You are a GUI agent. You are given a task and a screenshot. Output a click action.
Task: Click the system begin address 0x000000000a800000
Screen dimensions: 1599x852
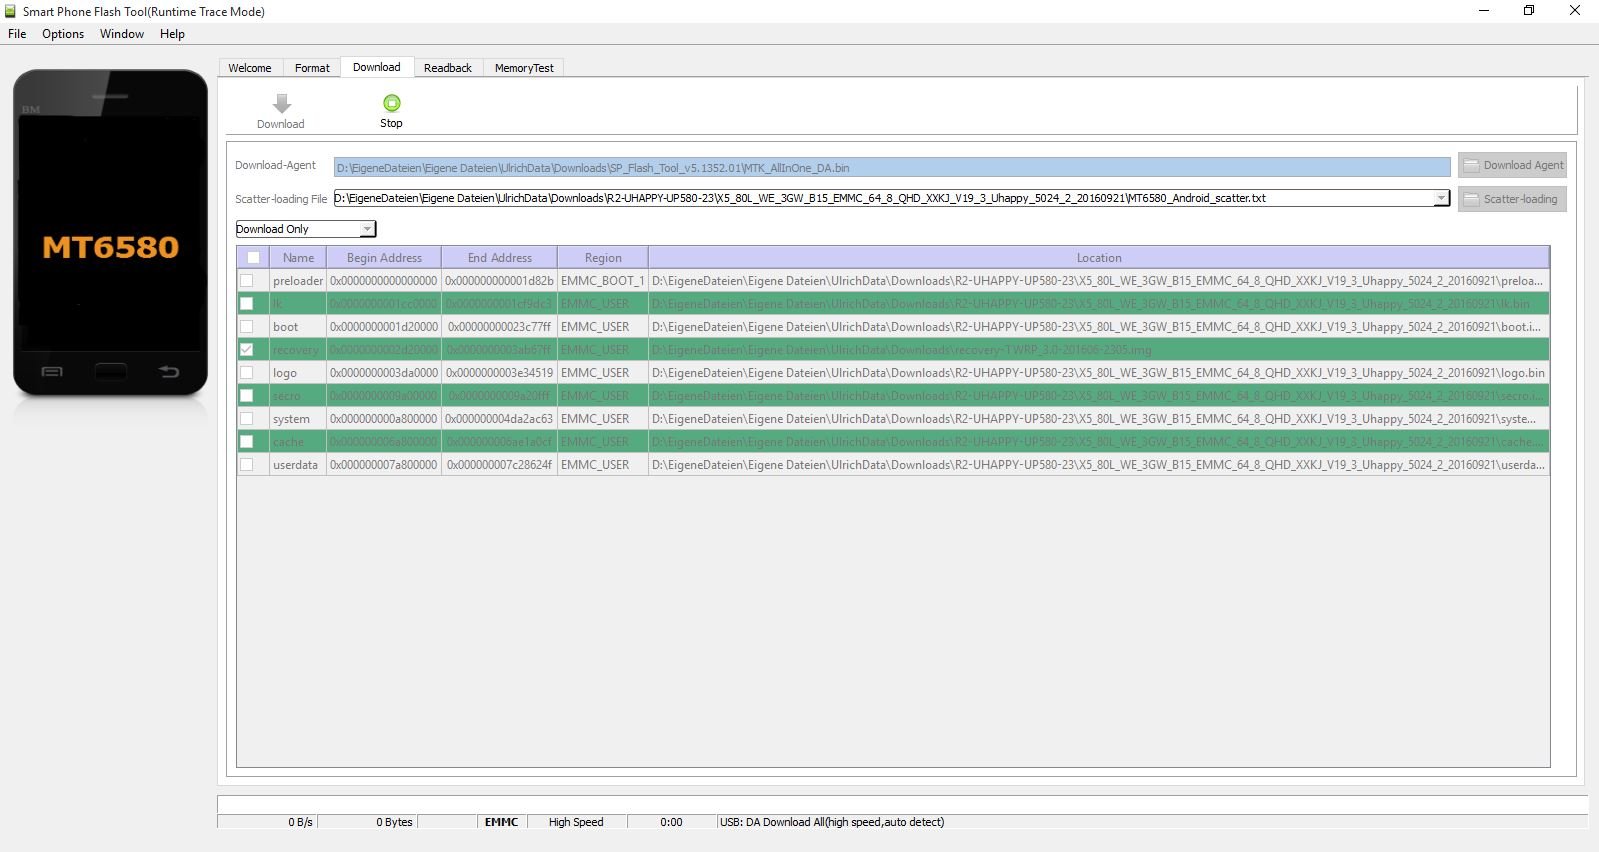(x=384, y=419)
